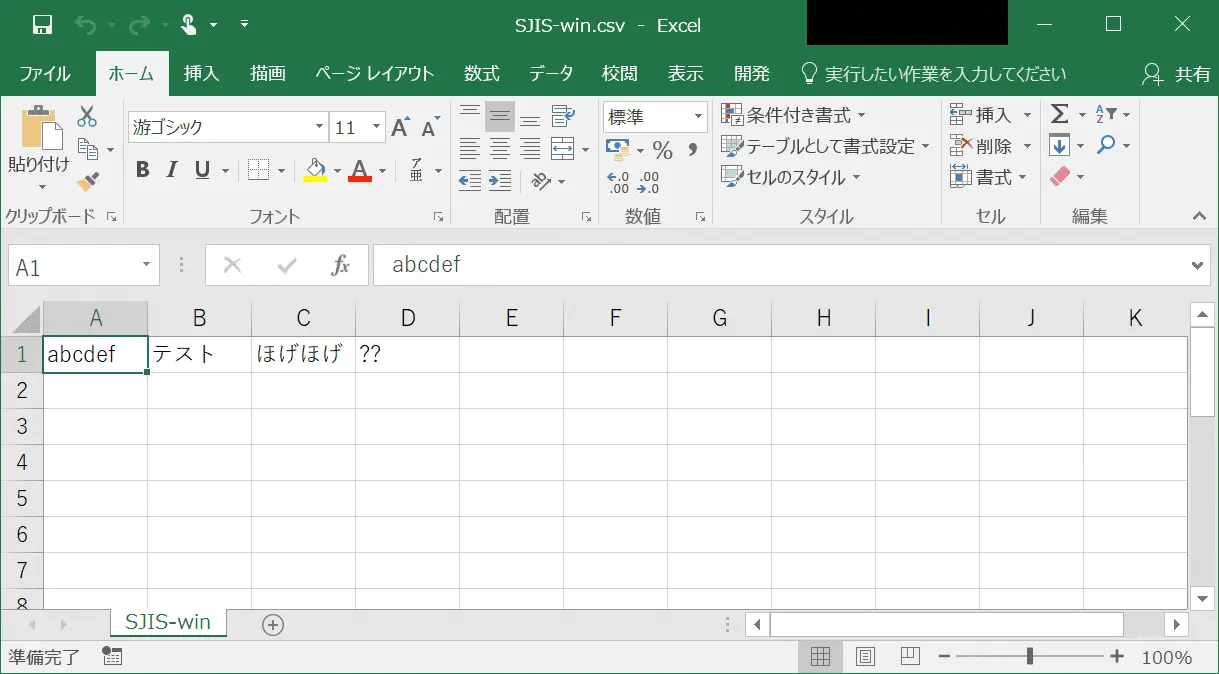
Task: Click the Save icon in title bar
Action: (42, 25)
